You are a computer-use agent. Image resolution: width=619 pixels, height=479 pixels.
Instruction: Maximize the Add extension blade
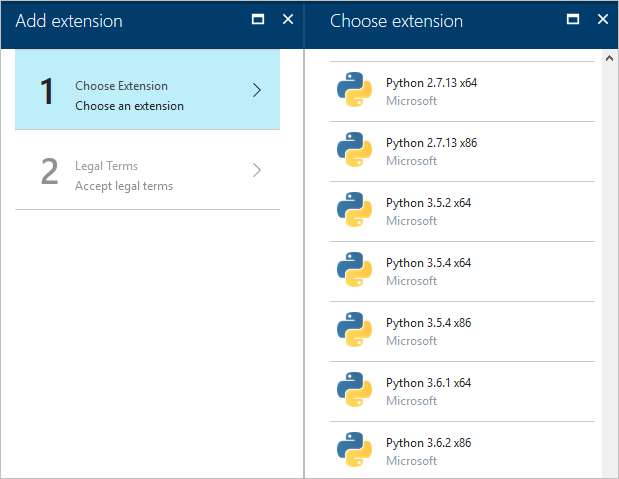pos(258,20)
